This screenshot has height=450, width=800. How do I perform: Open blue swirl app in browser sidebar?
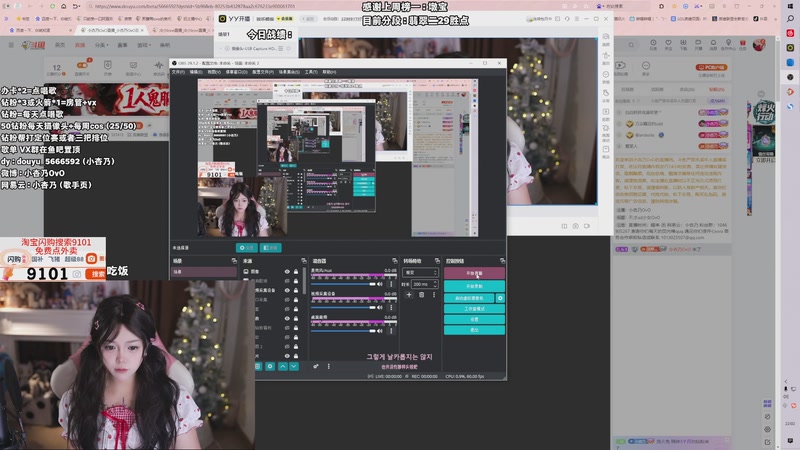click(790, 106)
